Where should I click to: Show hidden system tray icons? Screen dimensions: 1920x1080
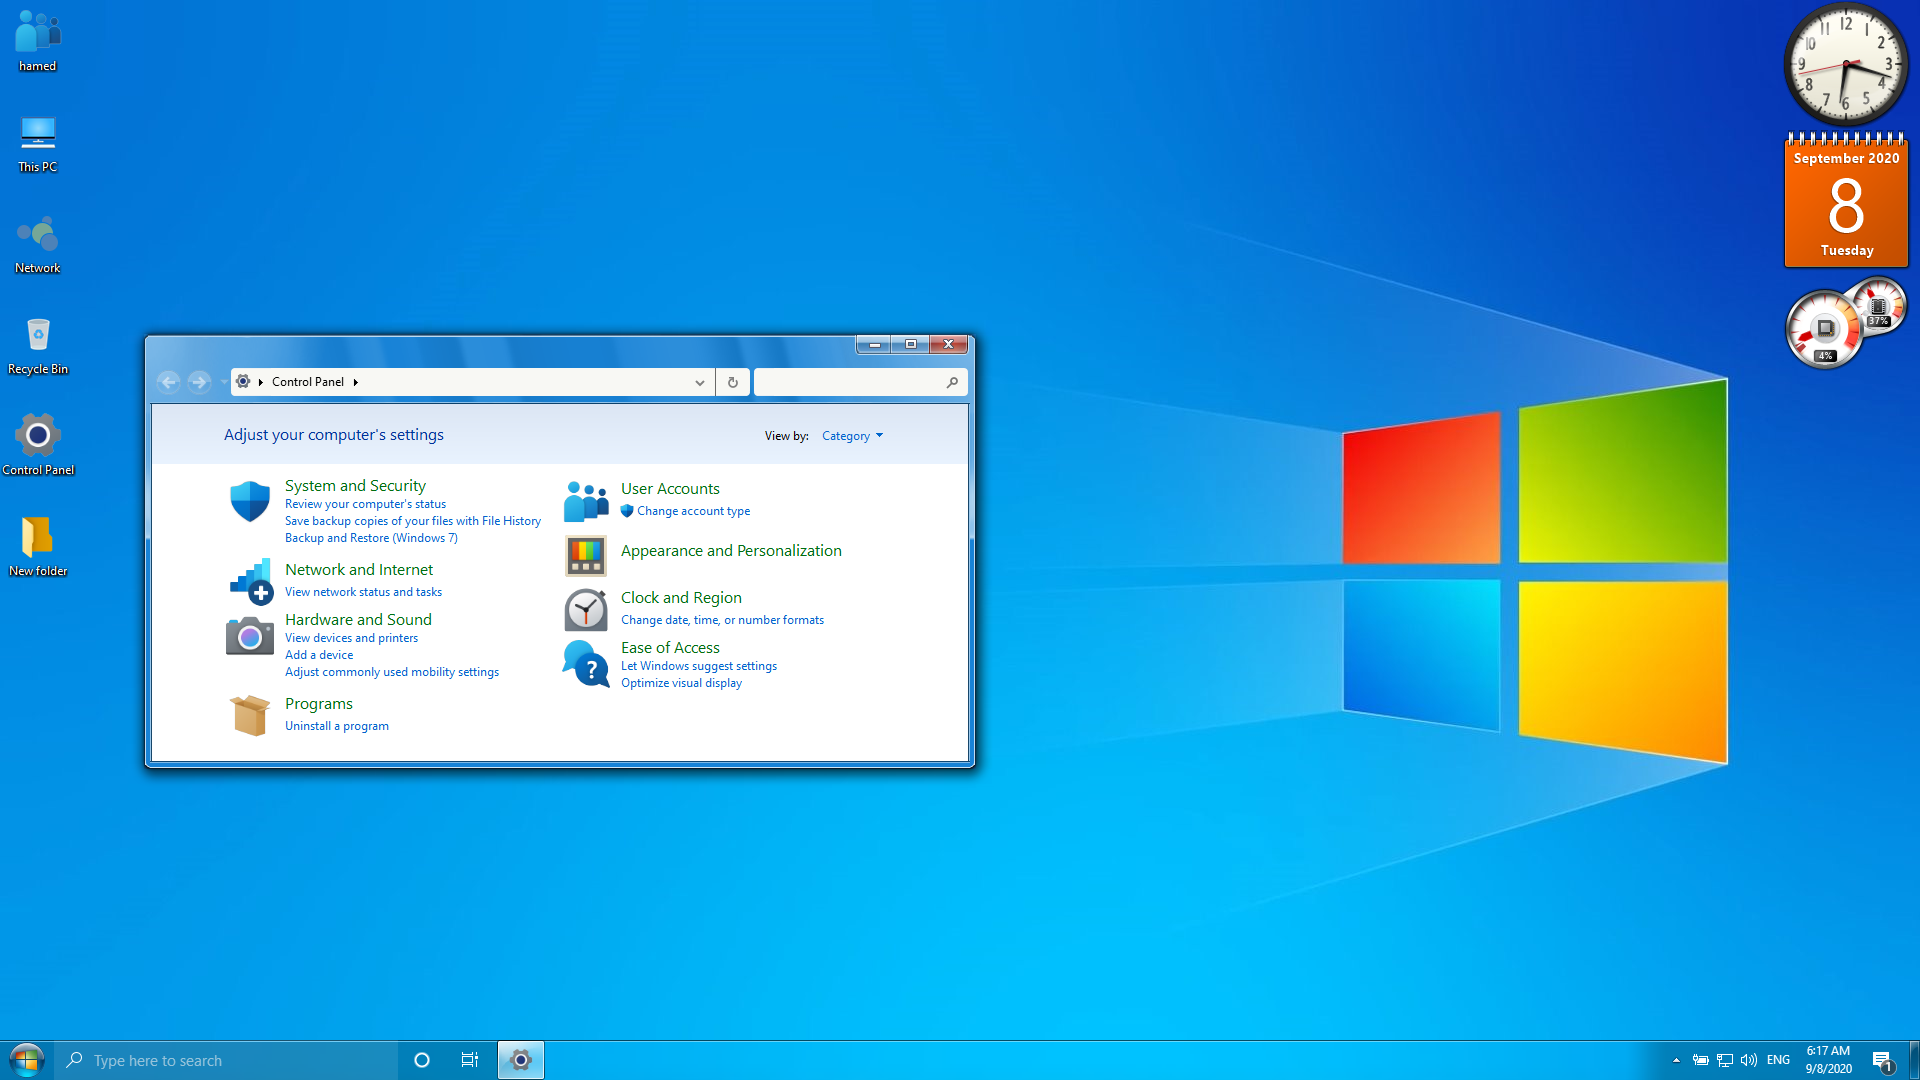(1676, 1060)
